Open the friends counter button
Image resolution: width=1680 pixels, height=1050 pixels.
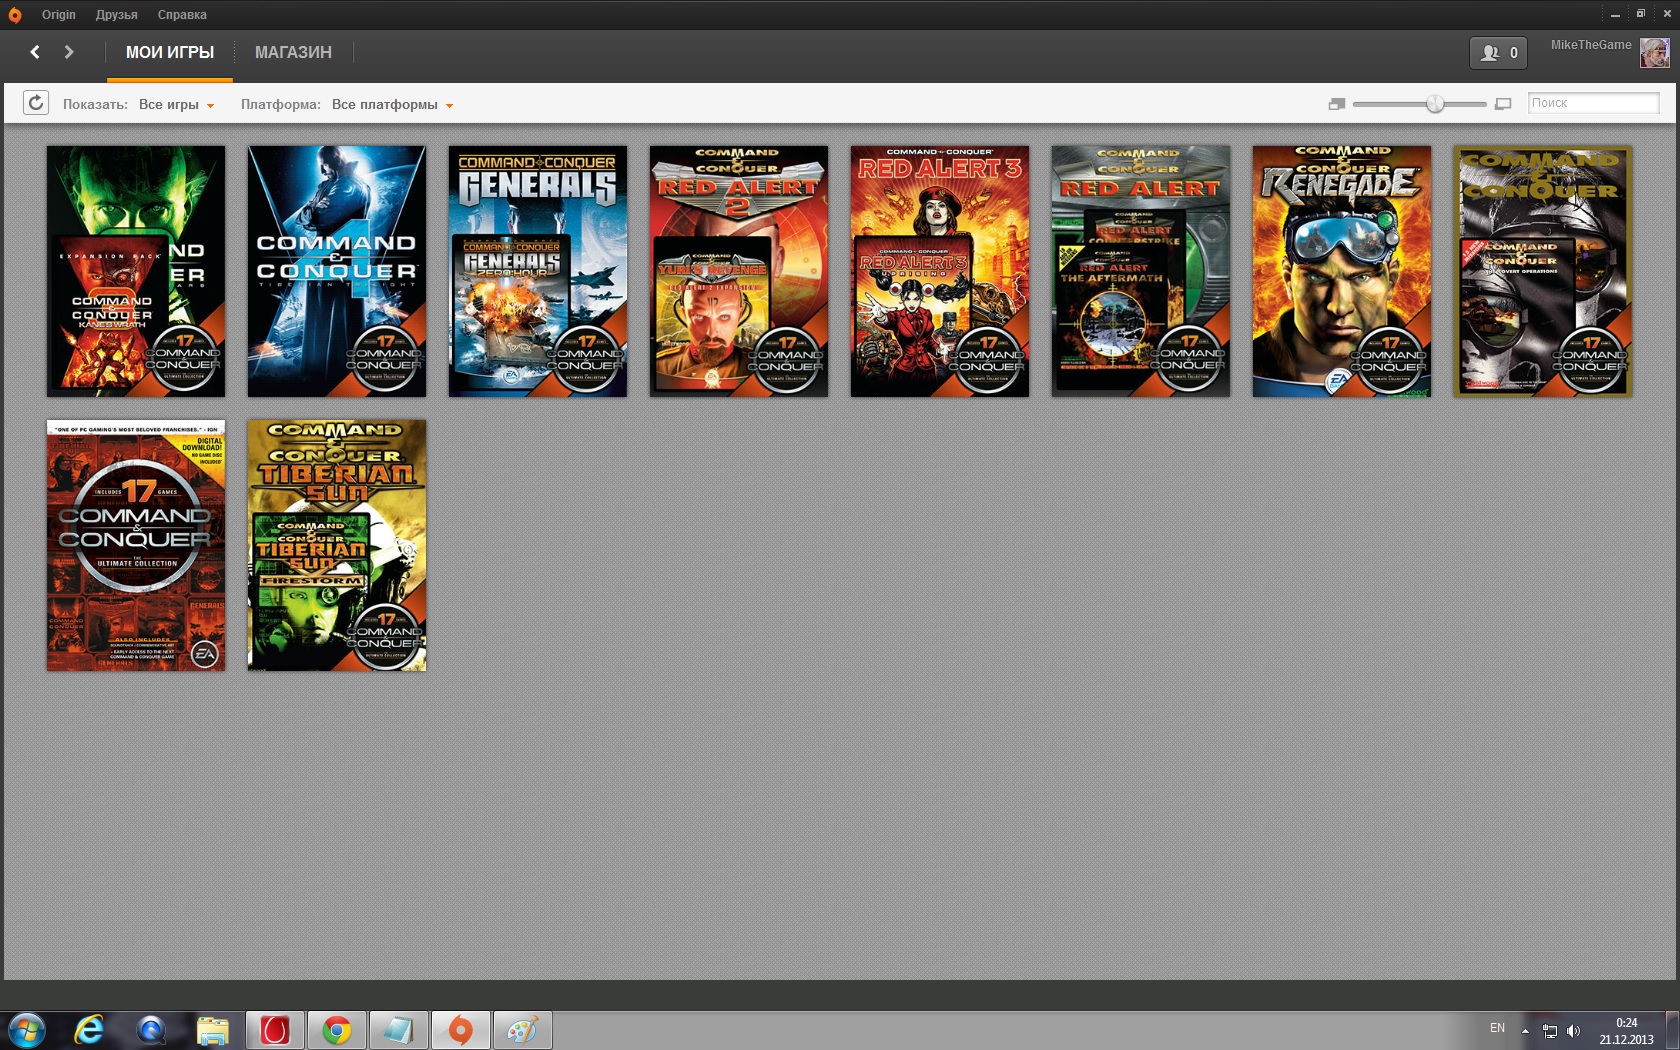coord(1498,53)
